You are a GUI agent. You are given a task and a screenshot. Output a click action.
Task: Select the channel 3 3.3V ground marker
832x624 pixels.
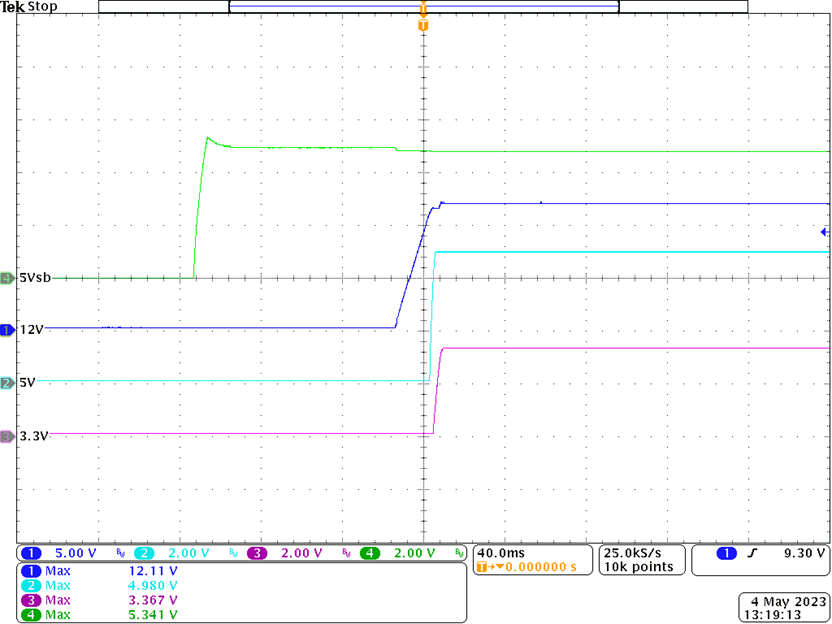(x=7, y=436)
